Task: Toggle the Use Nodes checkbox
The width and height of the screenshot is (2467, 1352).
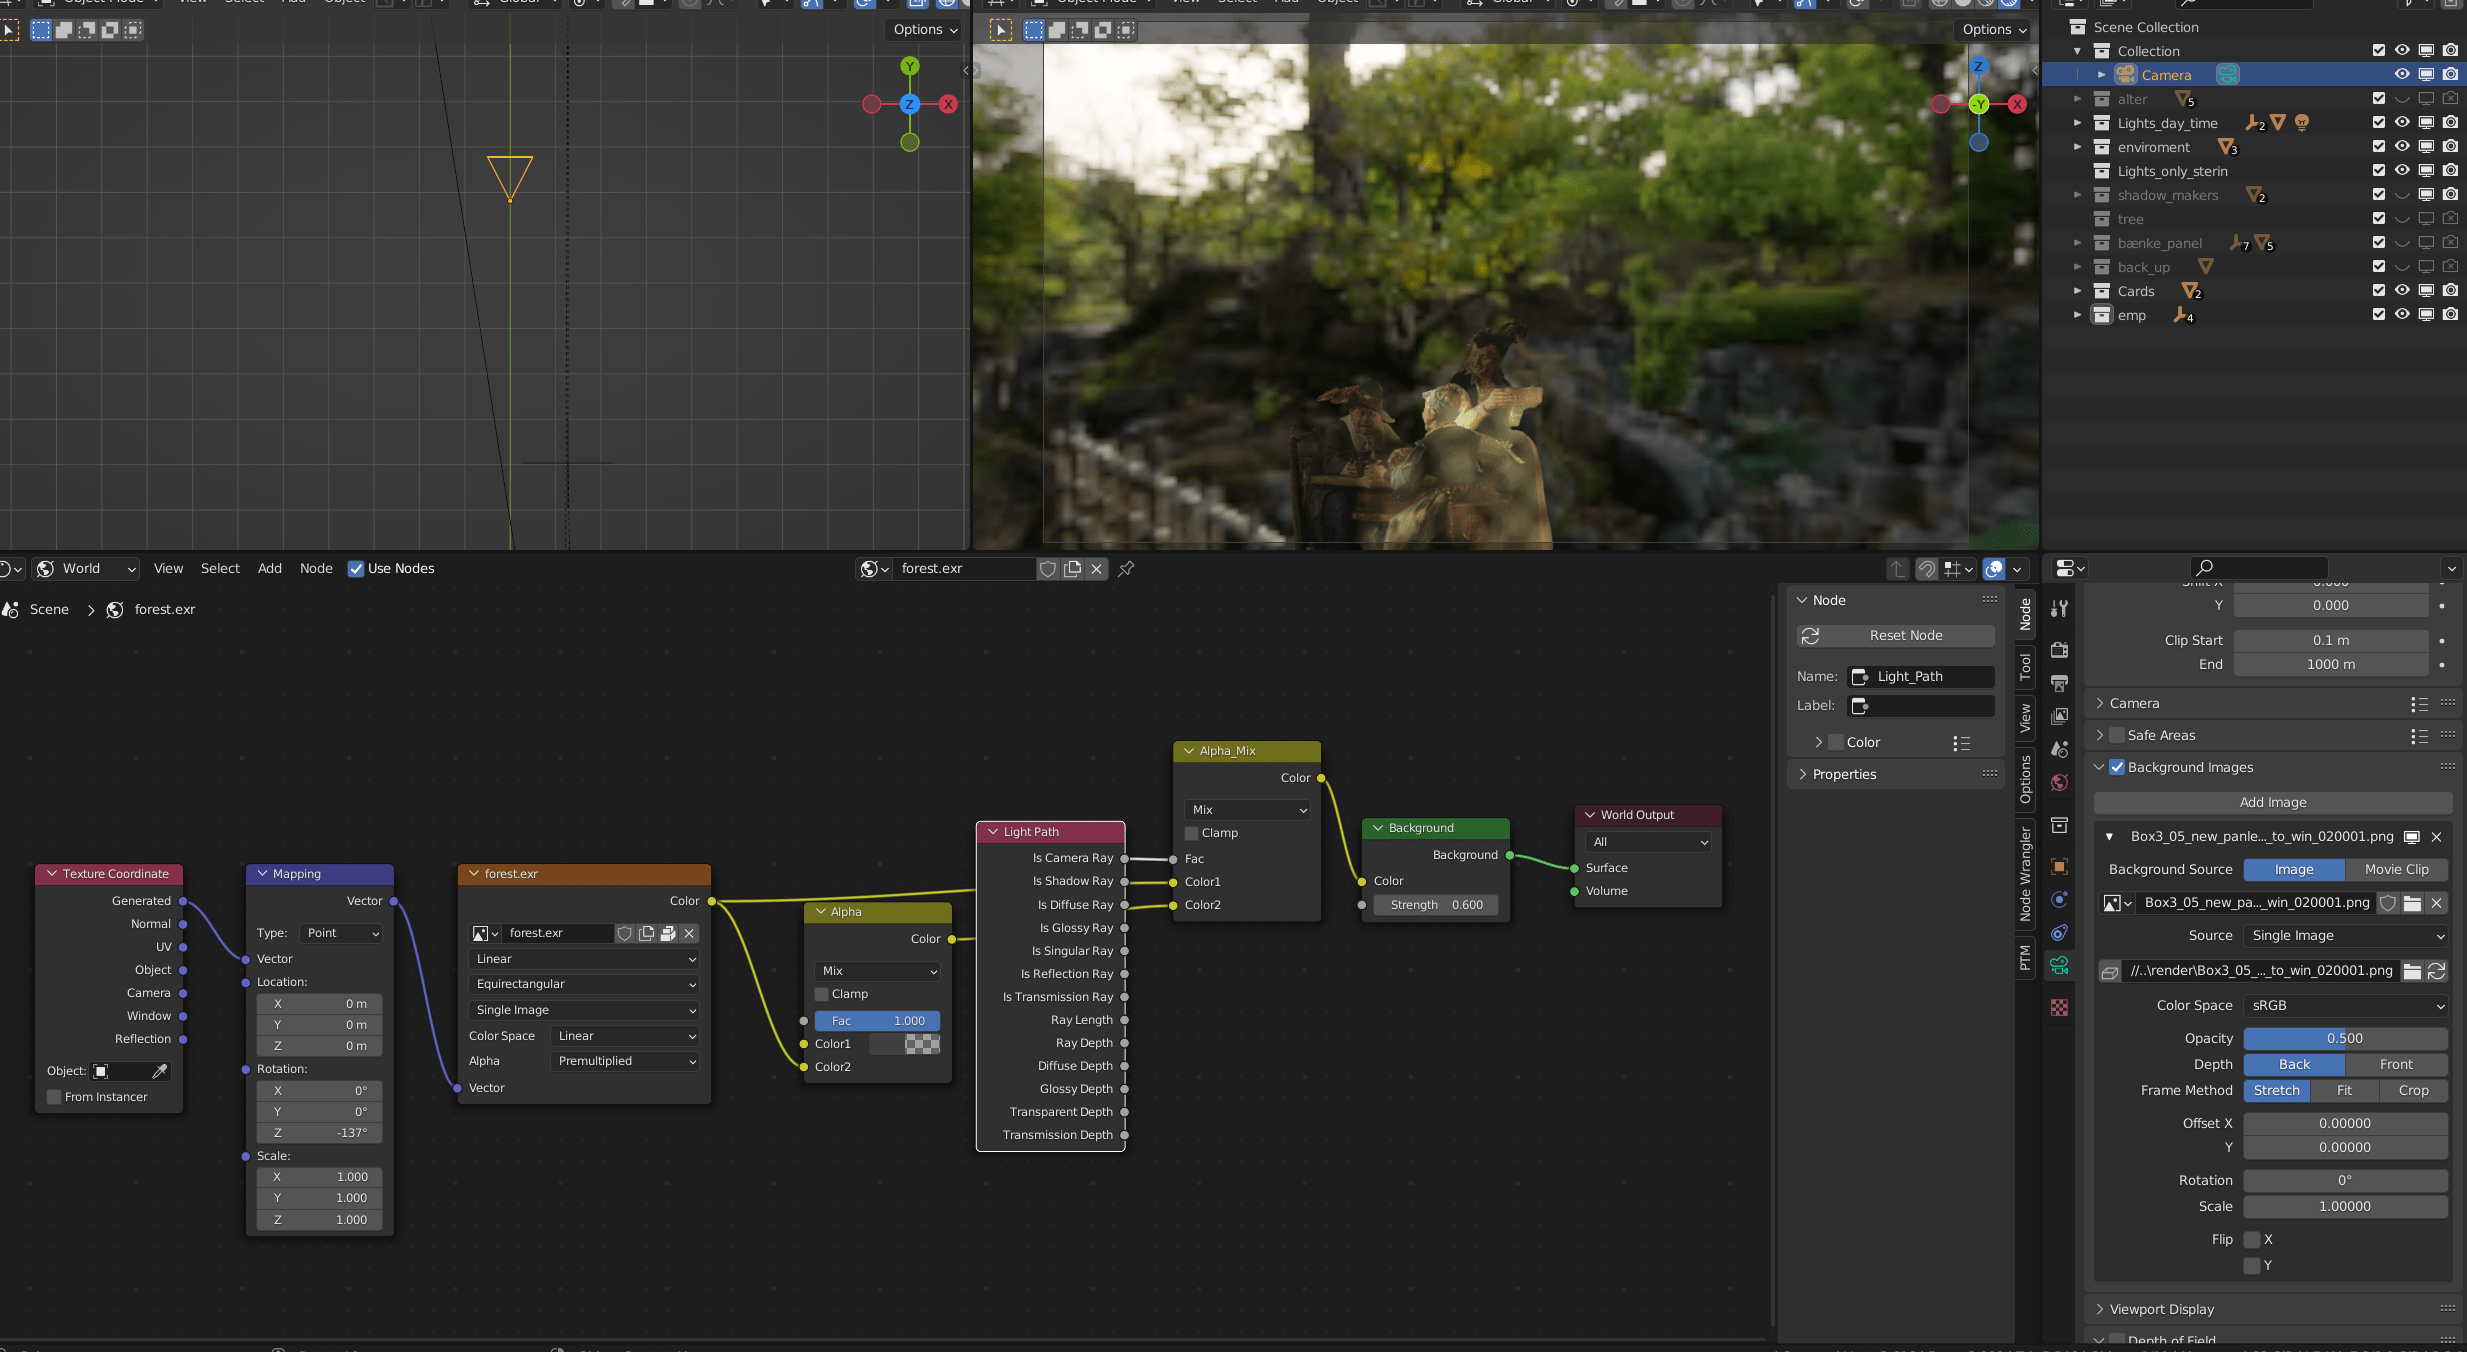Action: click(356, 568)
